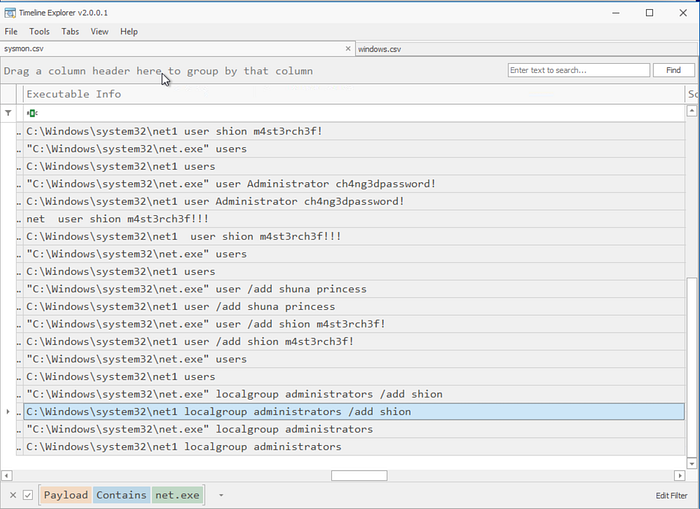
Task: Click the Find button
Action: pyautogui.click(x=673, y=70)
